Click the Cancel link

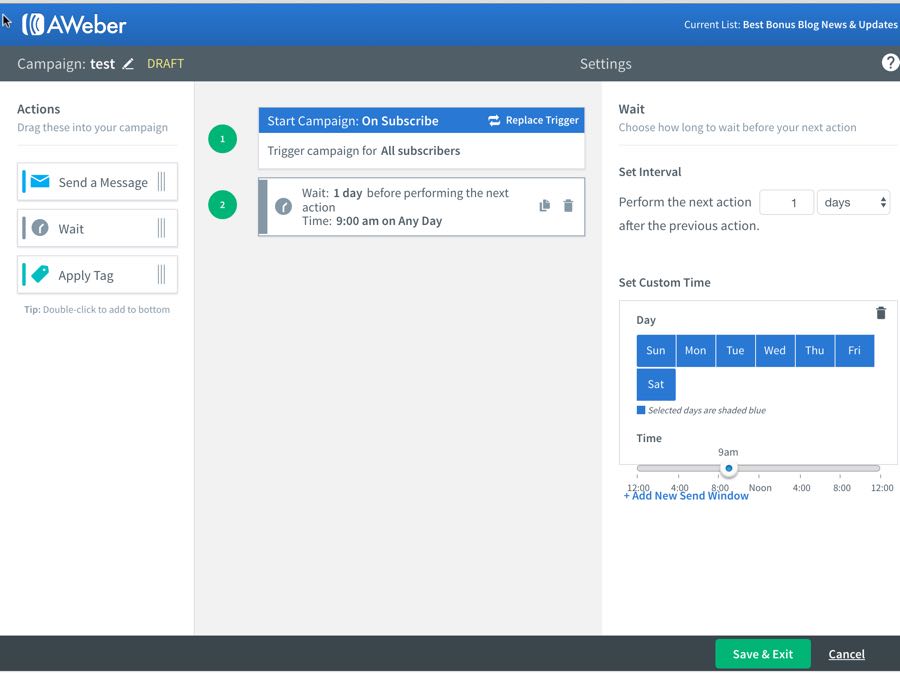click(x=846, y=654)
